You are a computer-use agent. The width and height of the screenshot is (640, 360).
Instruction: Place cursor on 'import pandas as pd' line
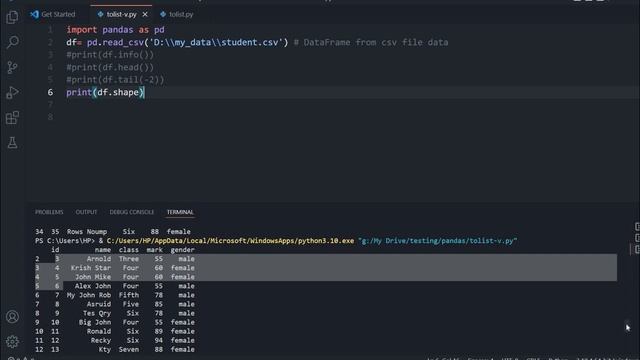(116, 30)
